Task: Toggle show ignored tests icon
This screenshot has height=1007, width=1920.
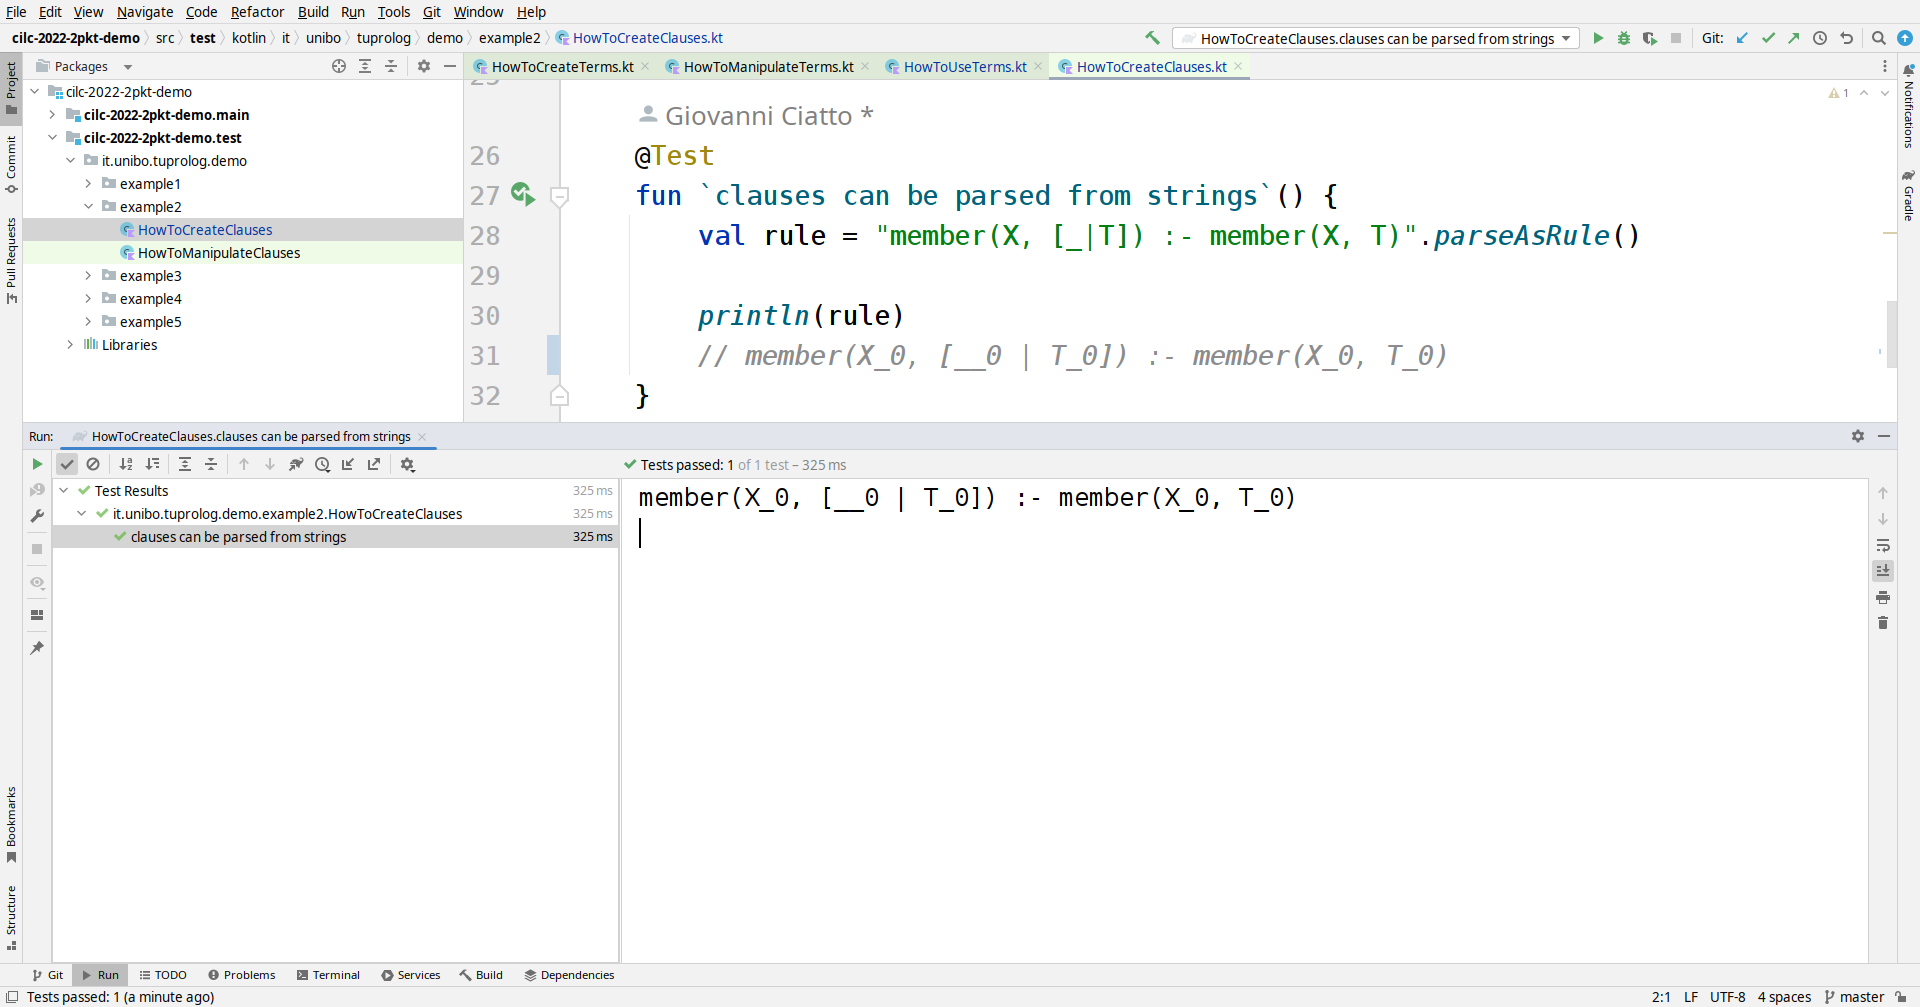Action: pyautogui.click(x=93, y=464)
